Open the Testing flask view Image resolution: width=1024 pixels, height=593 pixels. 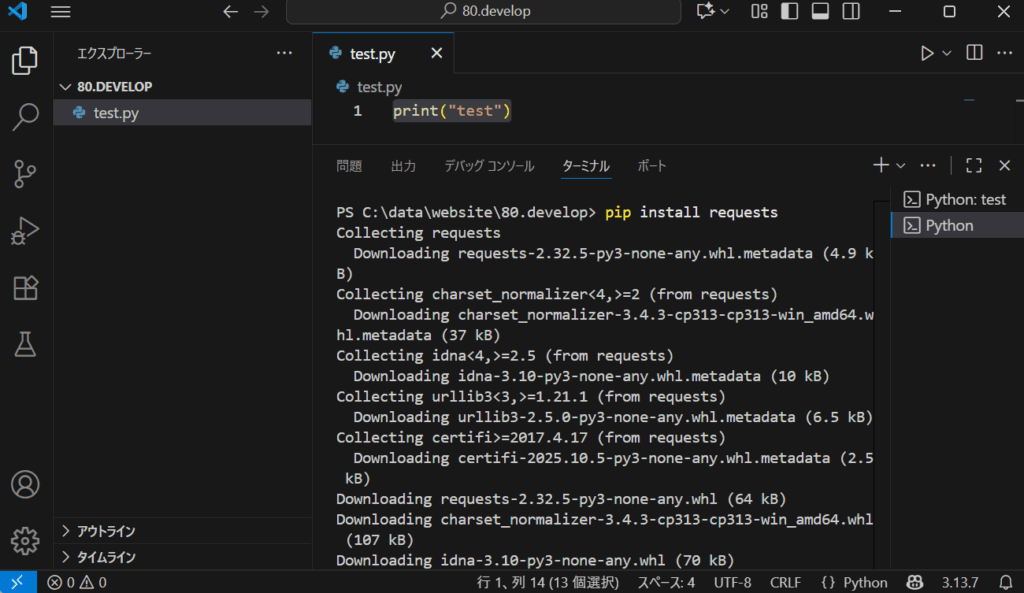point(25,345)
